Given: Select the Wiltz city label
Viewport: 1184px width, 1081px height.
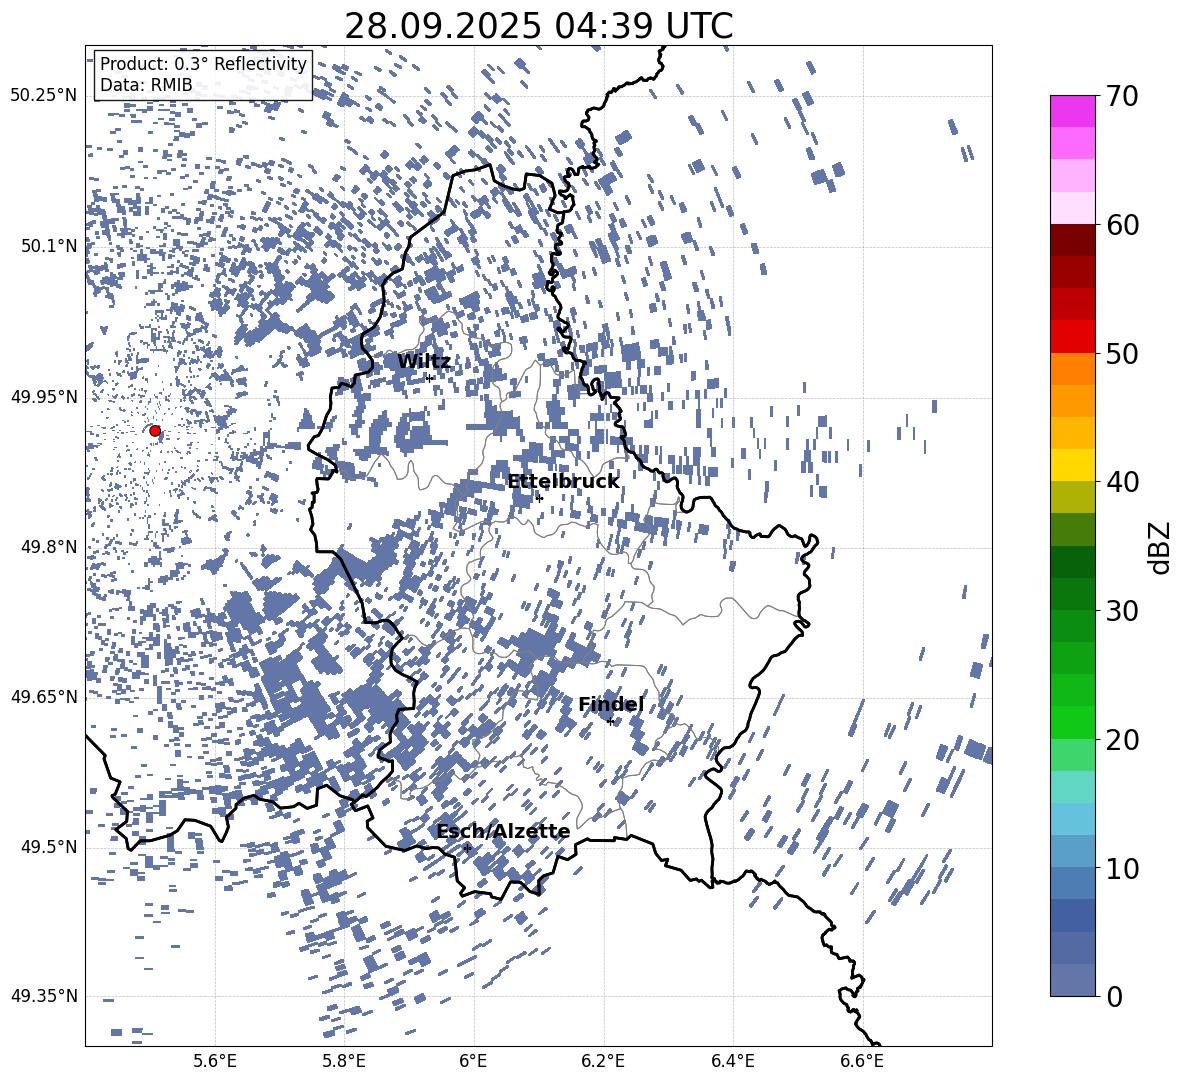Looking at the screenshot, I should point(424,361).
